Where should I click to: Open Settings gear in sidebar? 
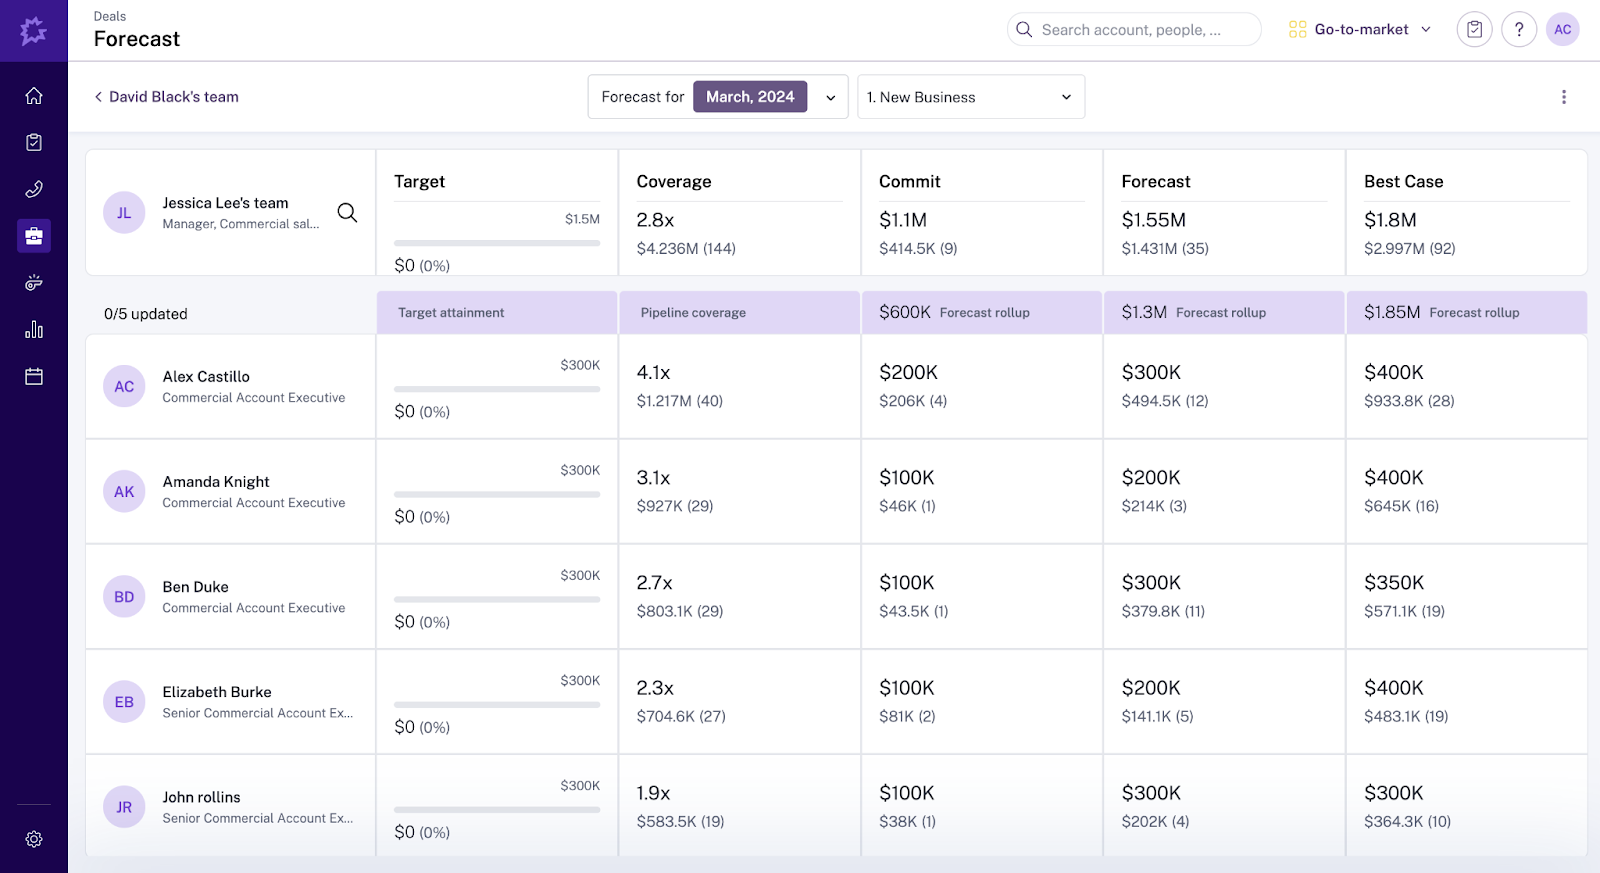[34, 839]
